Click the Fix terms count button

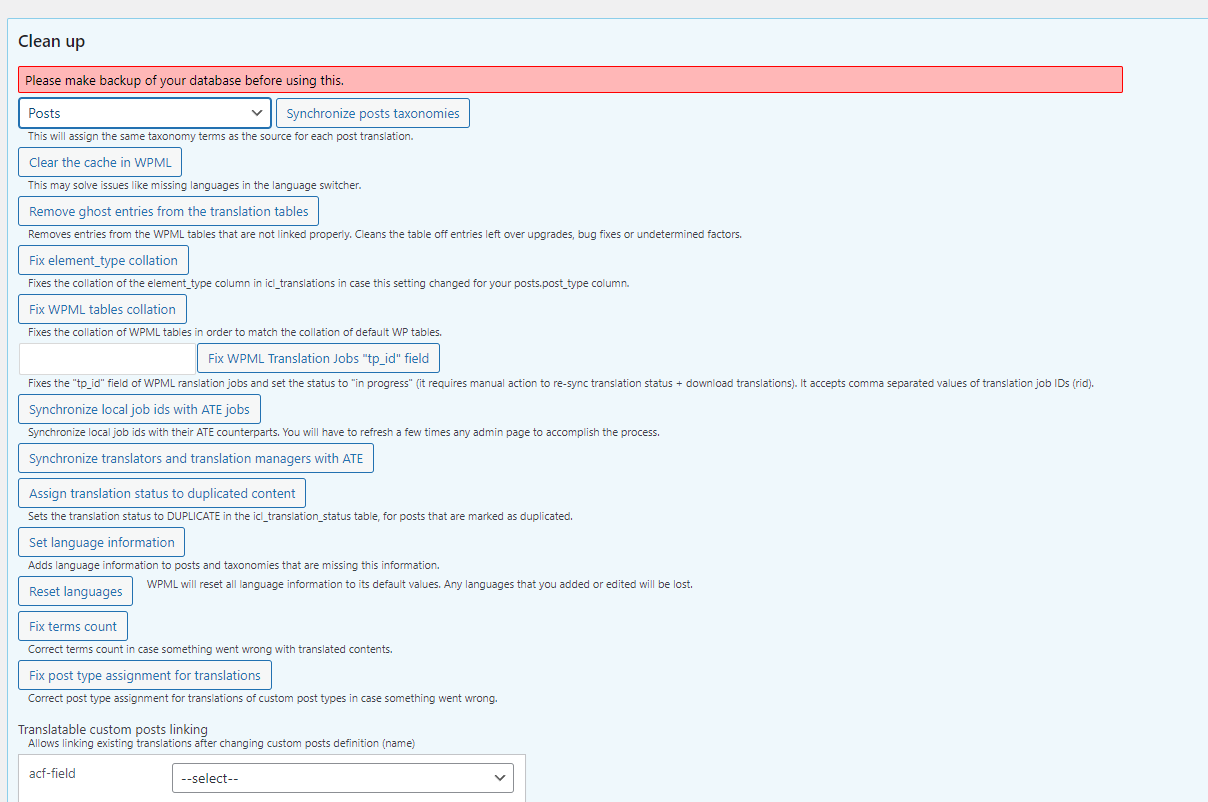tap(73, 626)
